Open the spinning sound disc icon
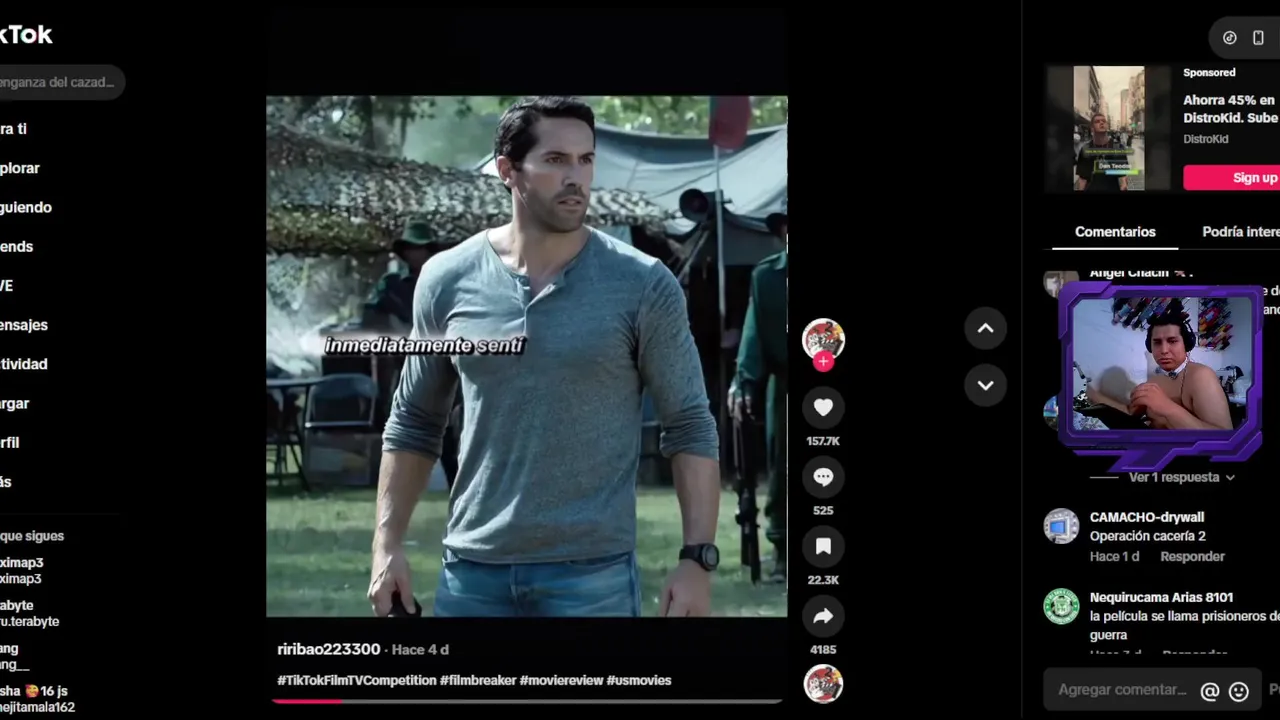Viewport: 1280px width, 720px height. 823,684
